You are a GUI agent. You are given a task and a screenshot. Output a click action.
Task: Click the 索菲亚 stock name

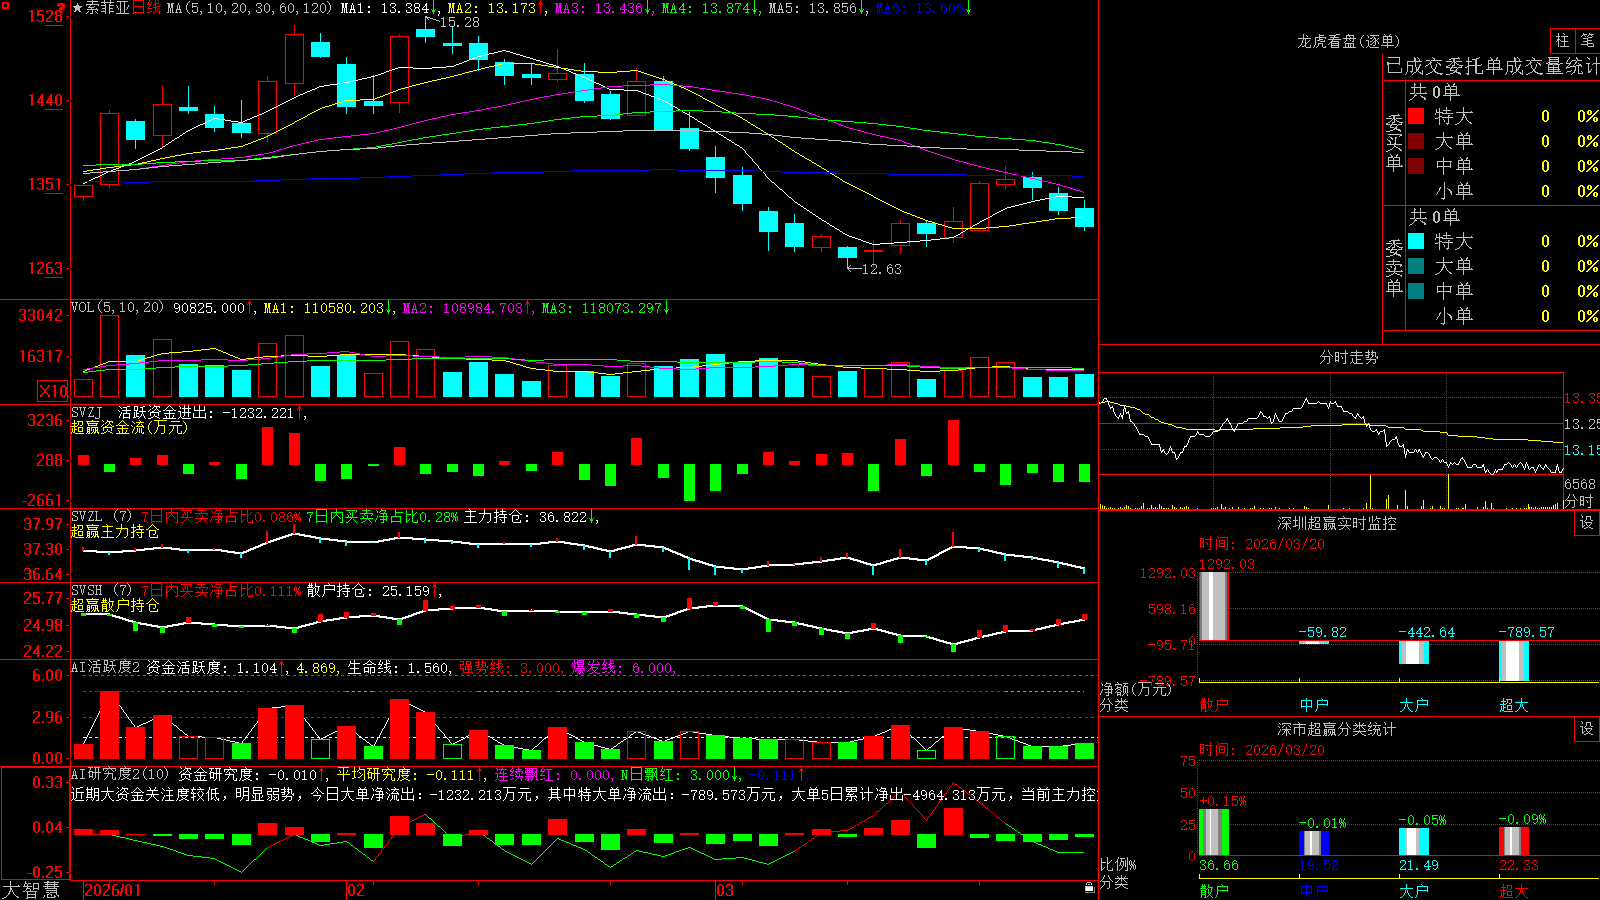tap(107, 8)
